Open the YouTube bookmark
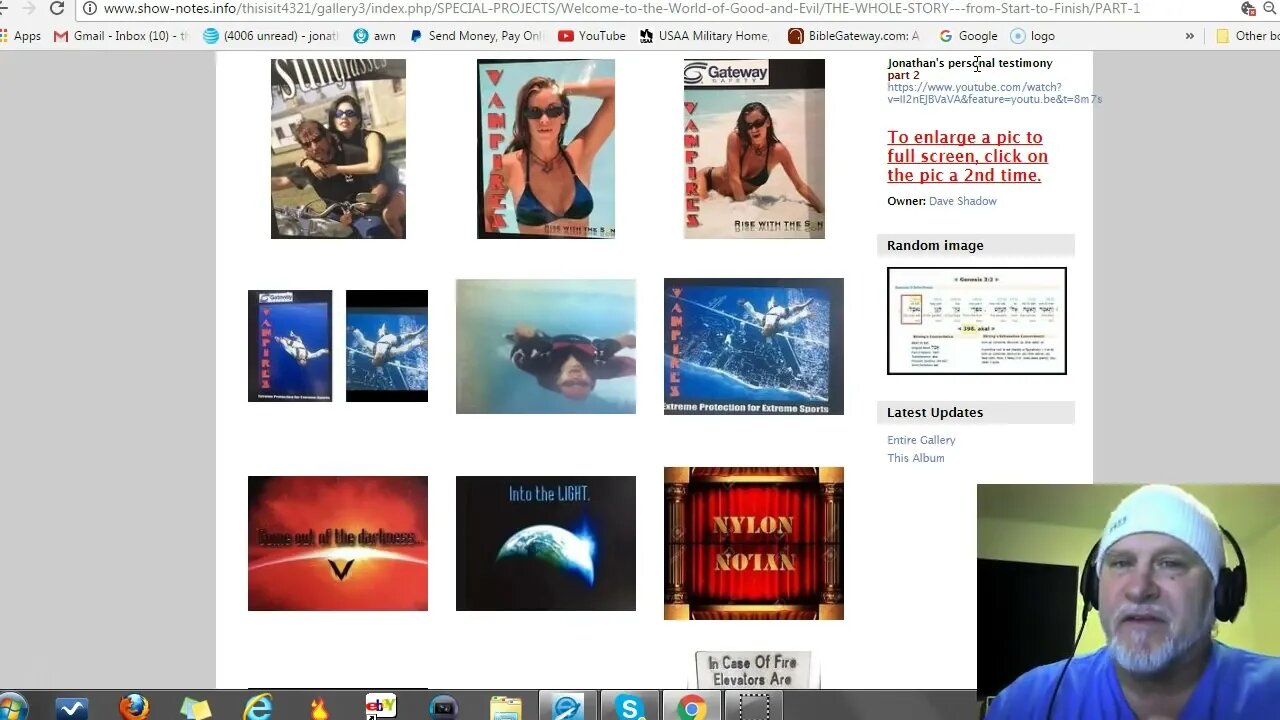This screenshot has height=720, width=1280. tap(592, 36)
